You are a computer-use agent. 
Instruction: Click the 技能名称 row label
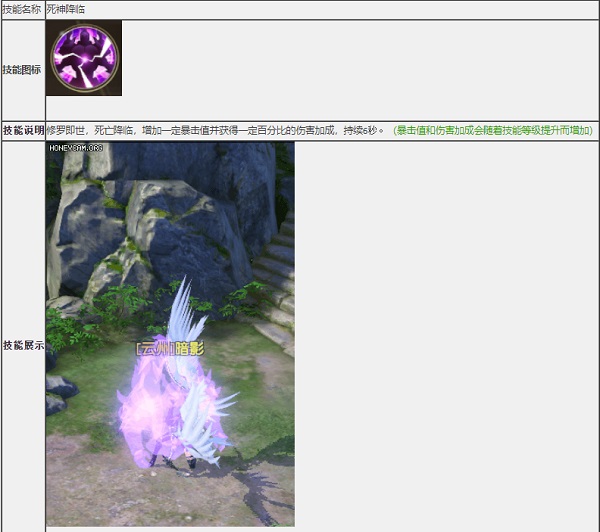21,10
